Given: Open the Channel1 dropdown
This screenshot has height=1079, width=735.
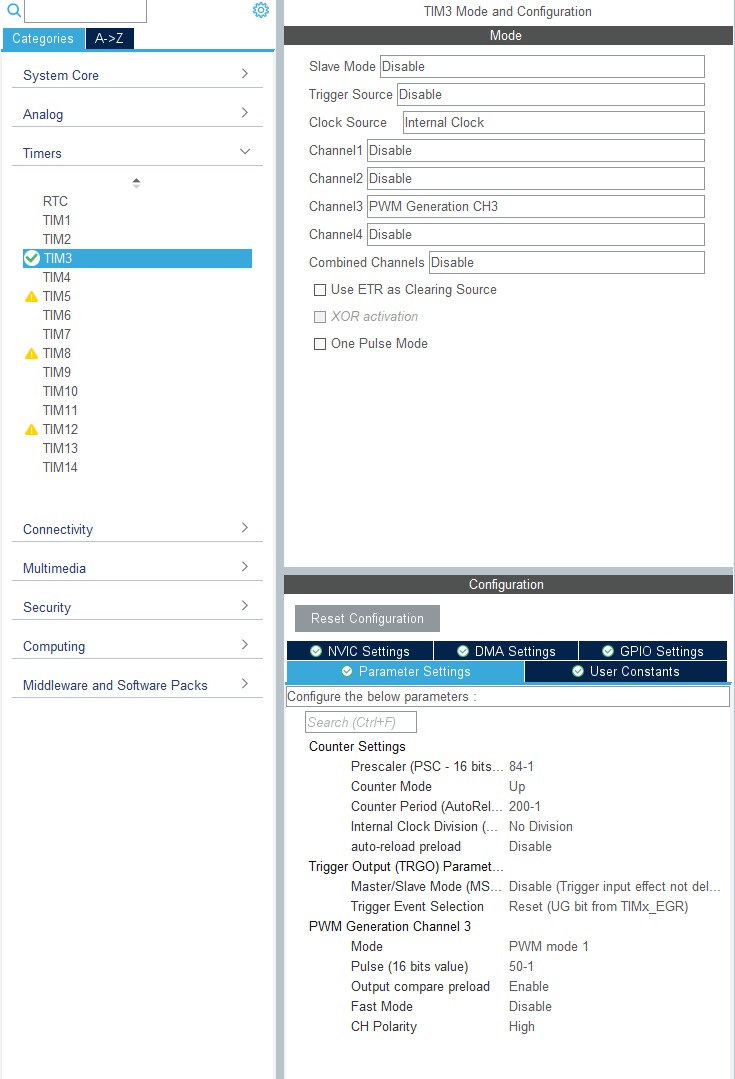Looking at the screenshot, I should point(535,151).
